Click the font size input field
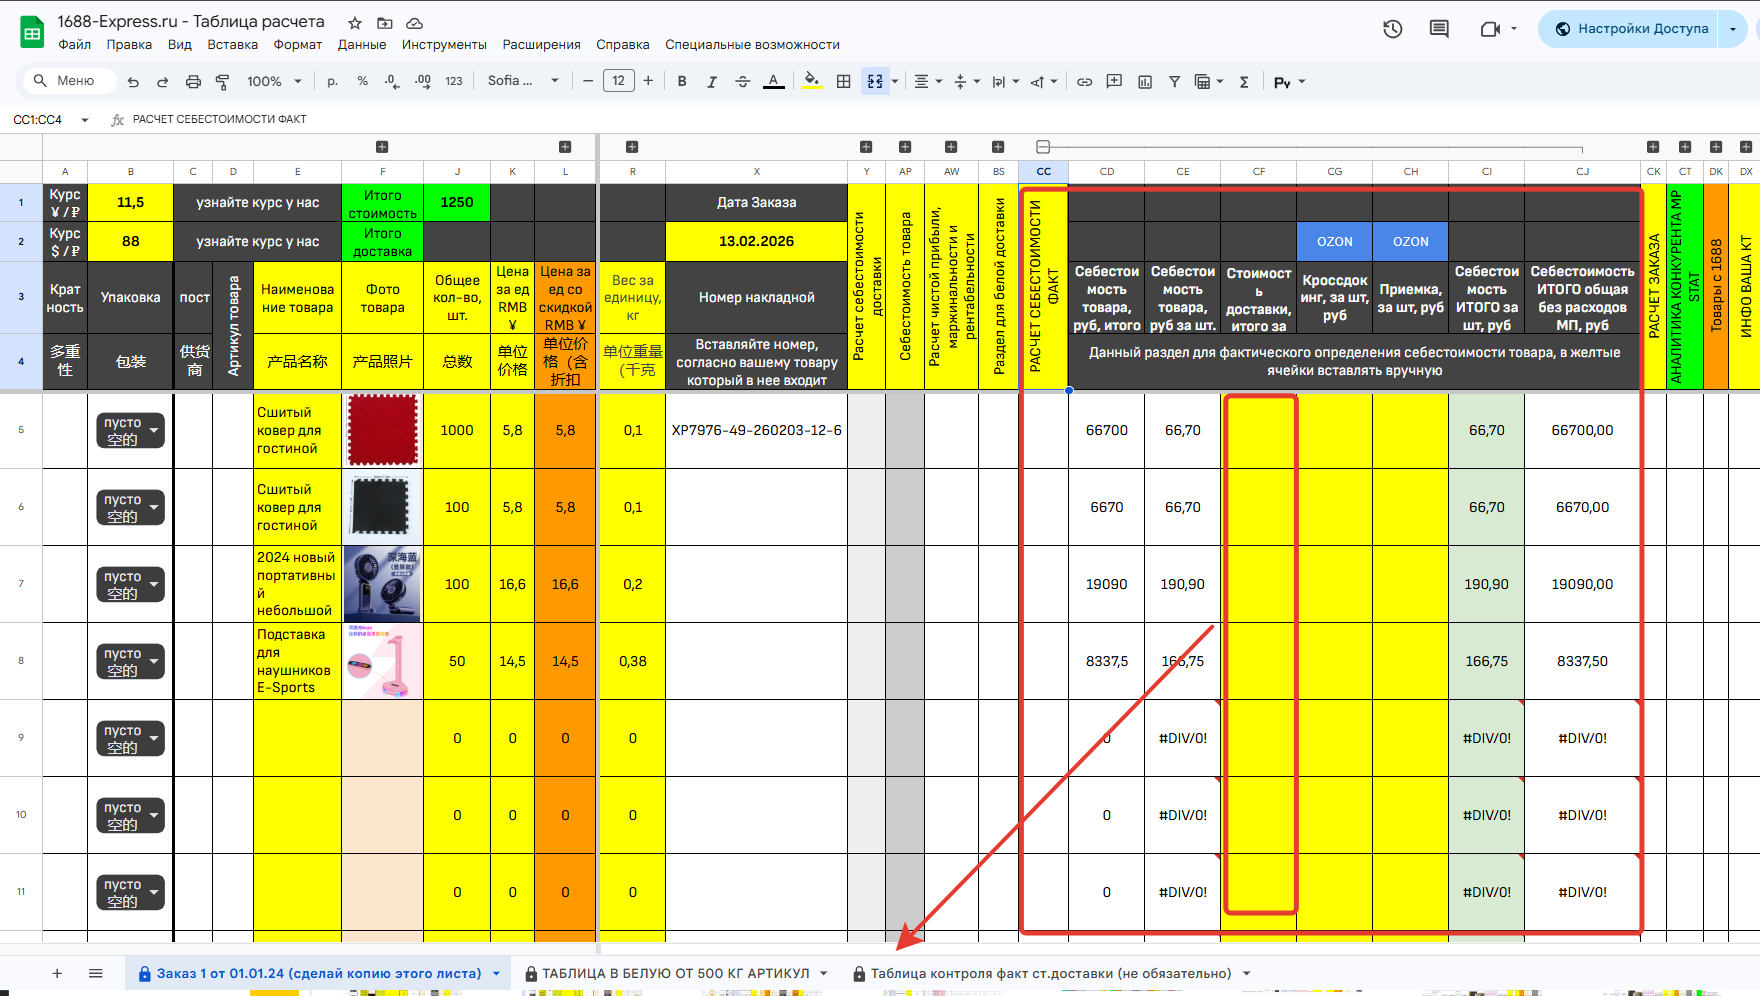 click(x=618, y=81)
